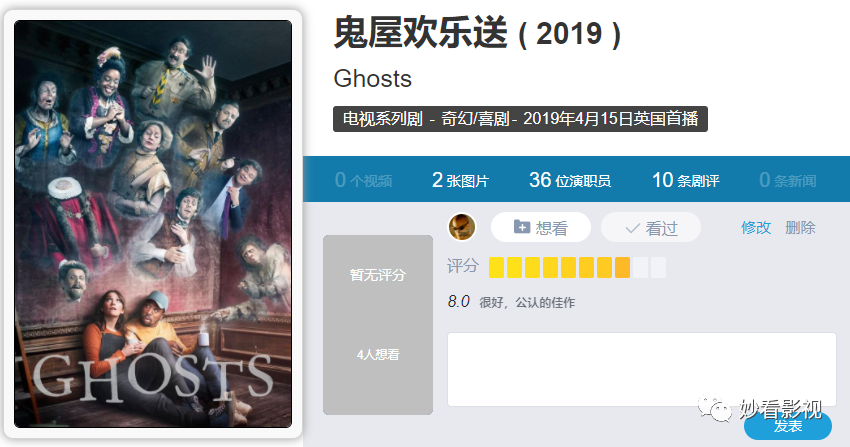850x447 pixels.
Task: Click the 修改 edit link
Action: click(756, 227)
